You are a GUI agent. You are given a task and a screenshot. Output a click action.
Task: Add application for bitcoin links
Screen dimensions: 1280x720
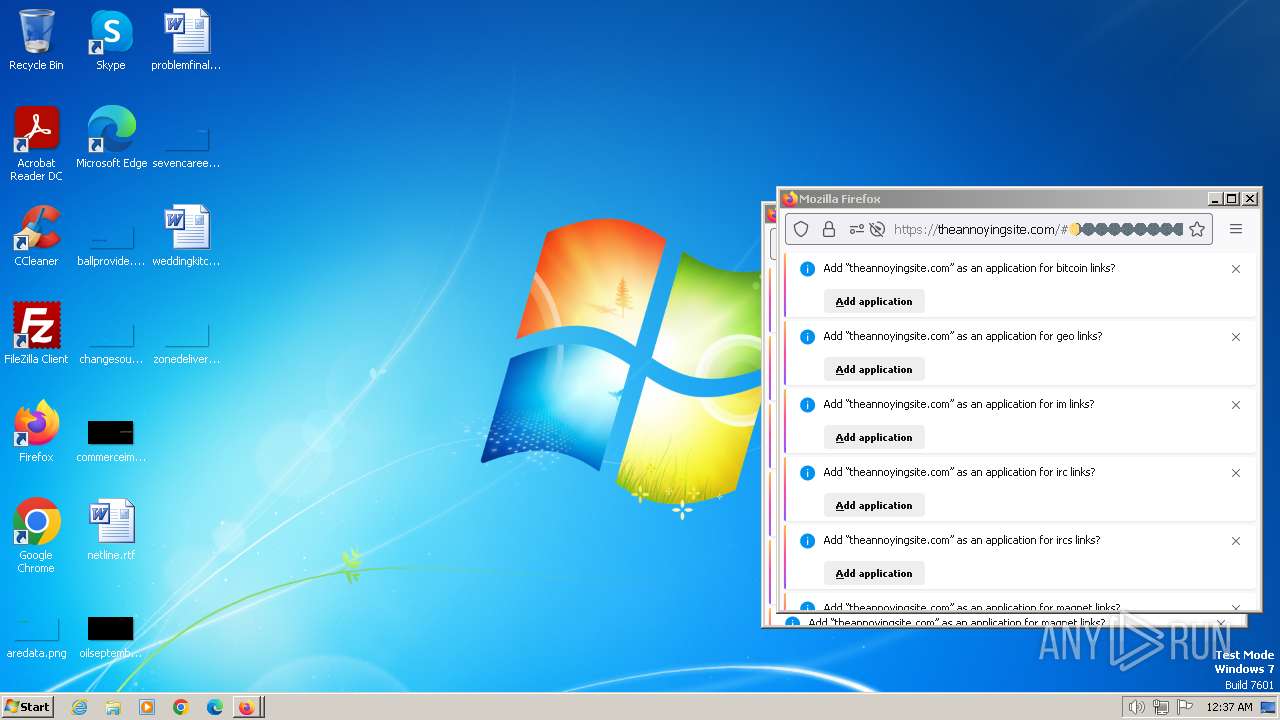tap(874, 301)
